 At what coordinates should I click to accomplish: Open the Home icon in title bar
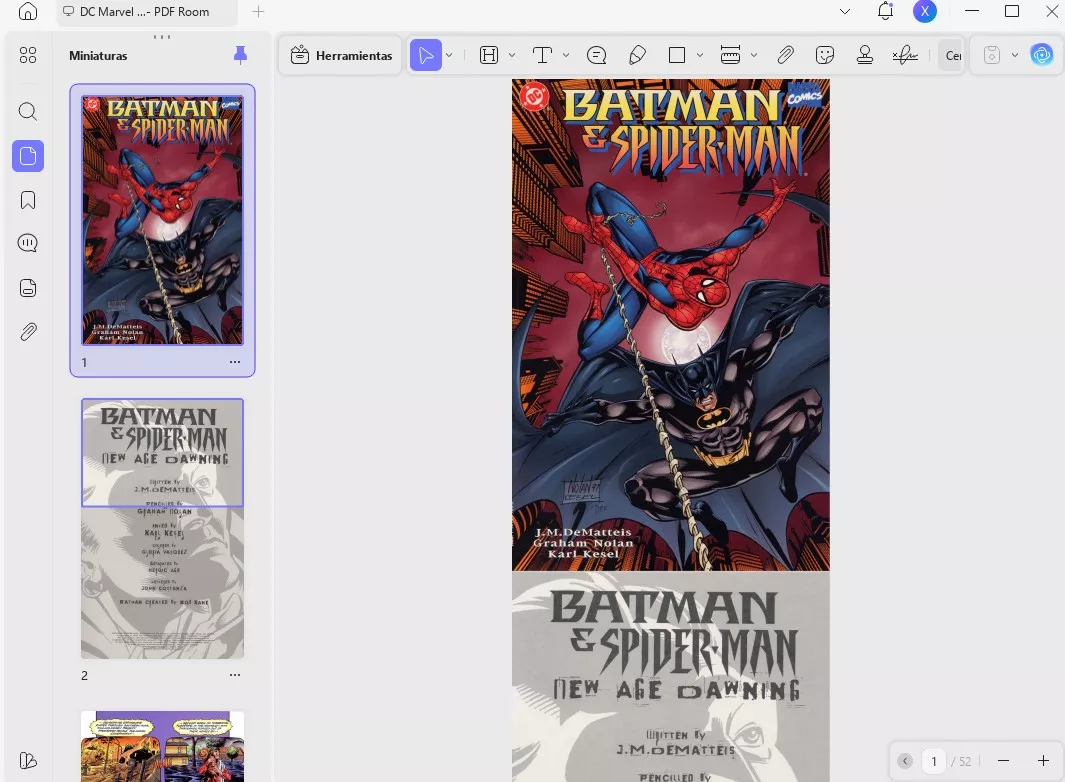click(28, 11)
